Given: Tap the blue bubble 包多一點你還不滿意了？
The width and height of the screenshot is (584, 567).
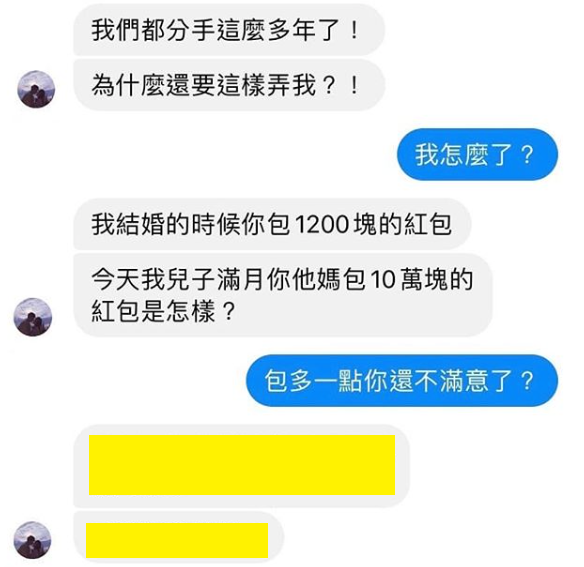Looking at the screenshot, I should 402,380.
